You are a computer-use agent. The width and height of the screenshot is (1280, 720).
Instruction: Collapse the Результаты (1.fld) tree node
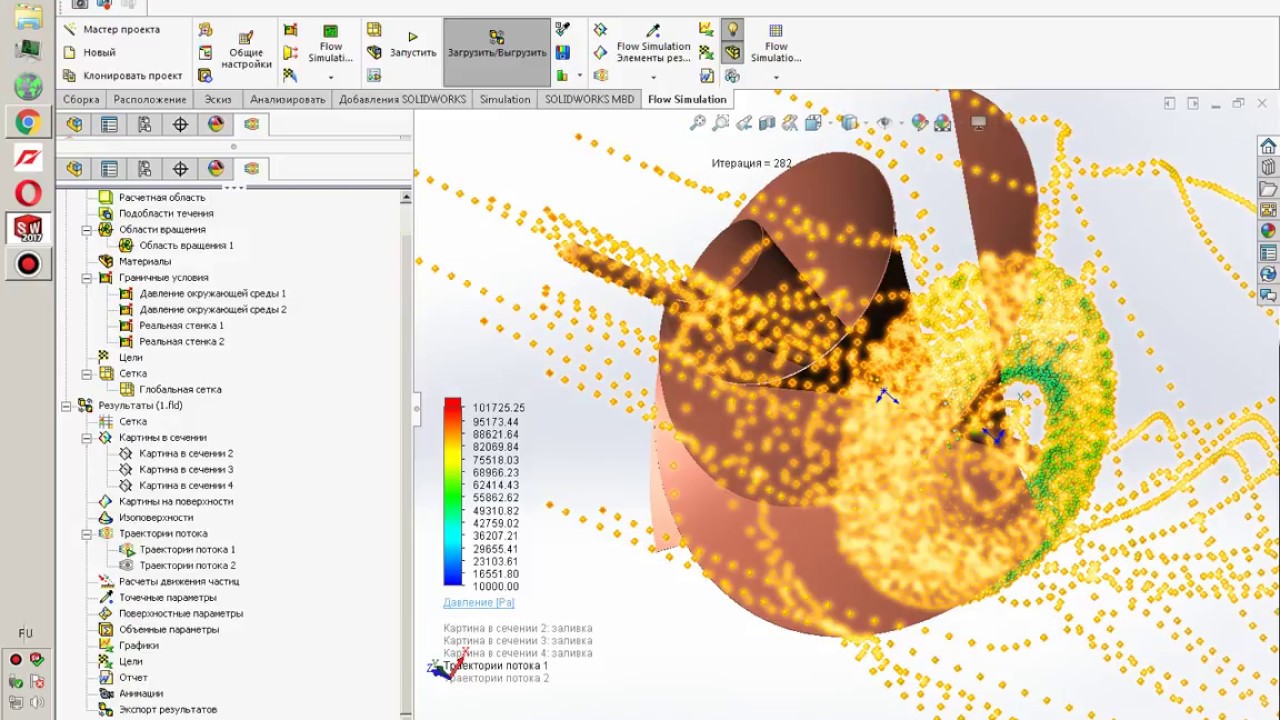[x=67, y=406]
